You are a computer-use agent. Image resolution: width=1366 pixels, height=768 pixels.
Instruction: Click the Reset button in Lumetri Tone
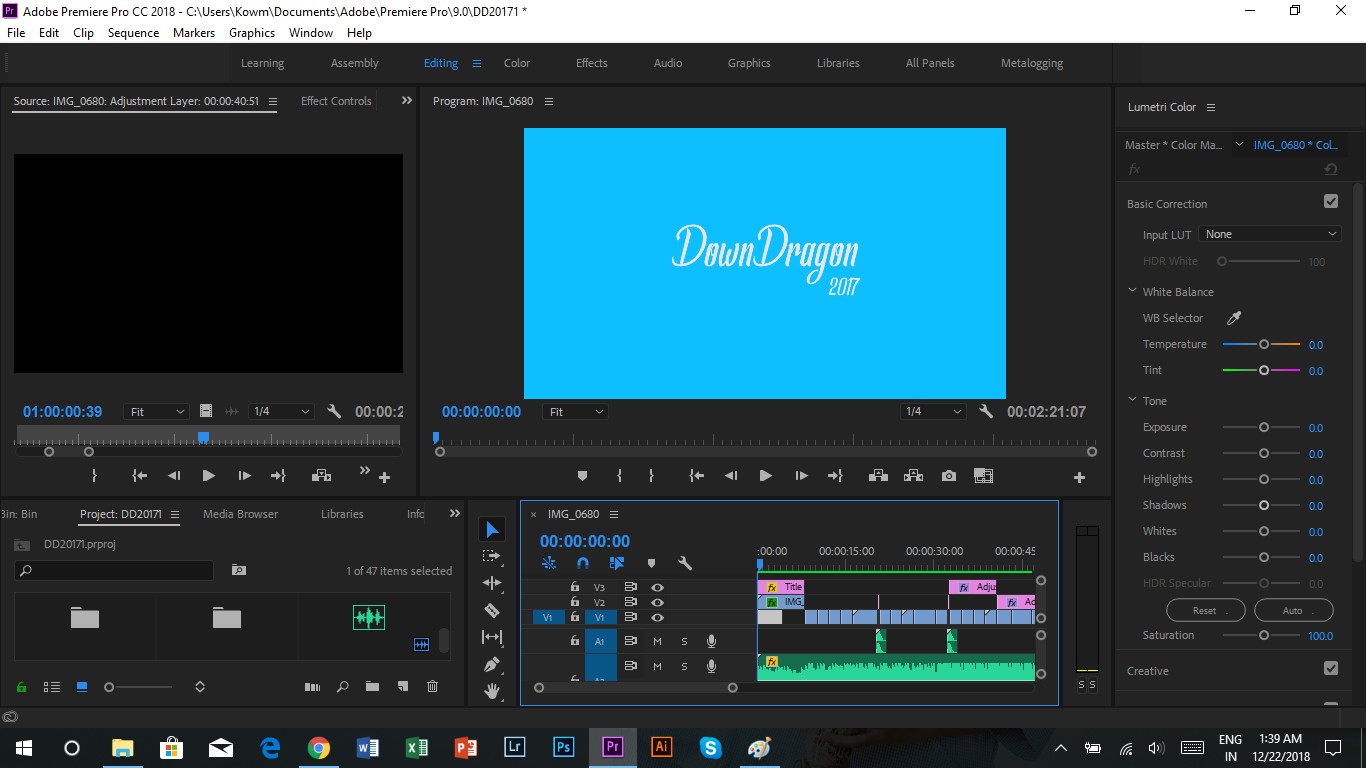(1205, 610)
